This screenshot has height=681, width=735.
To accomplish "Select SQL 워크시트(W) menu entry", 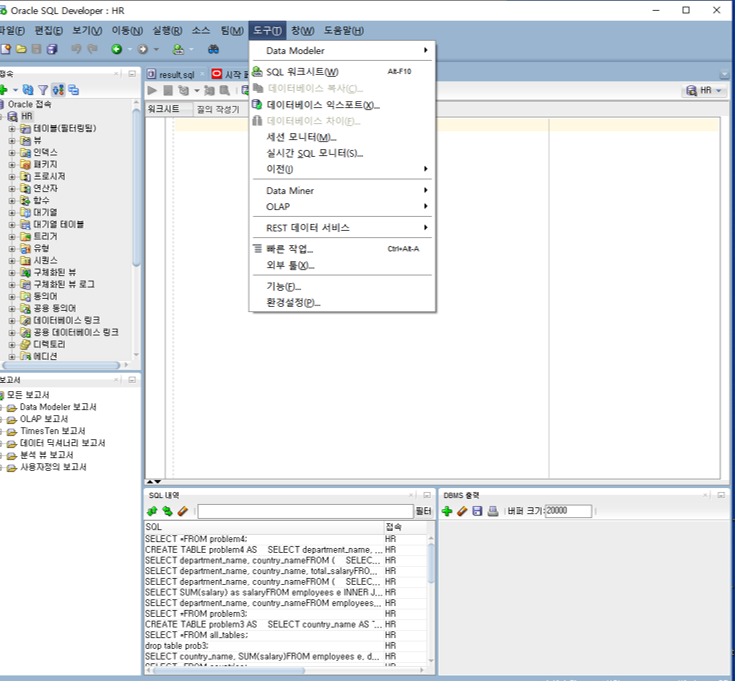I will [343, 72].
